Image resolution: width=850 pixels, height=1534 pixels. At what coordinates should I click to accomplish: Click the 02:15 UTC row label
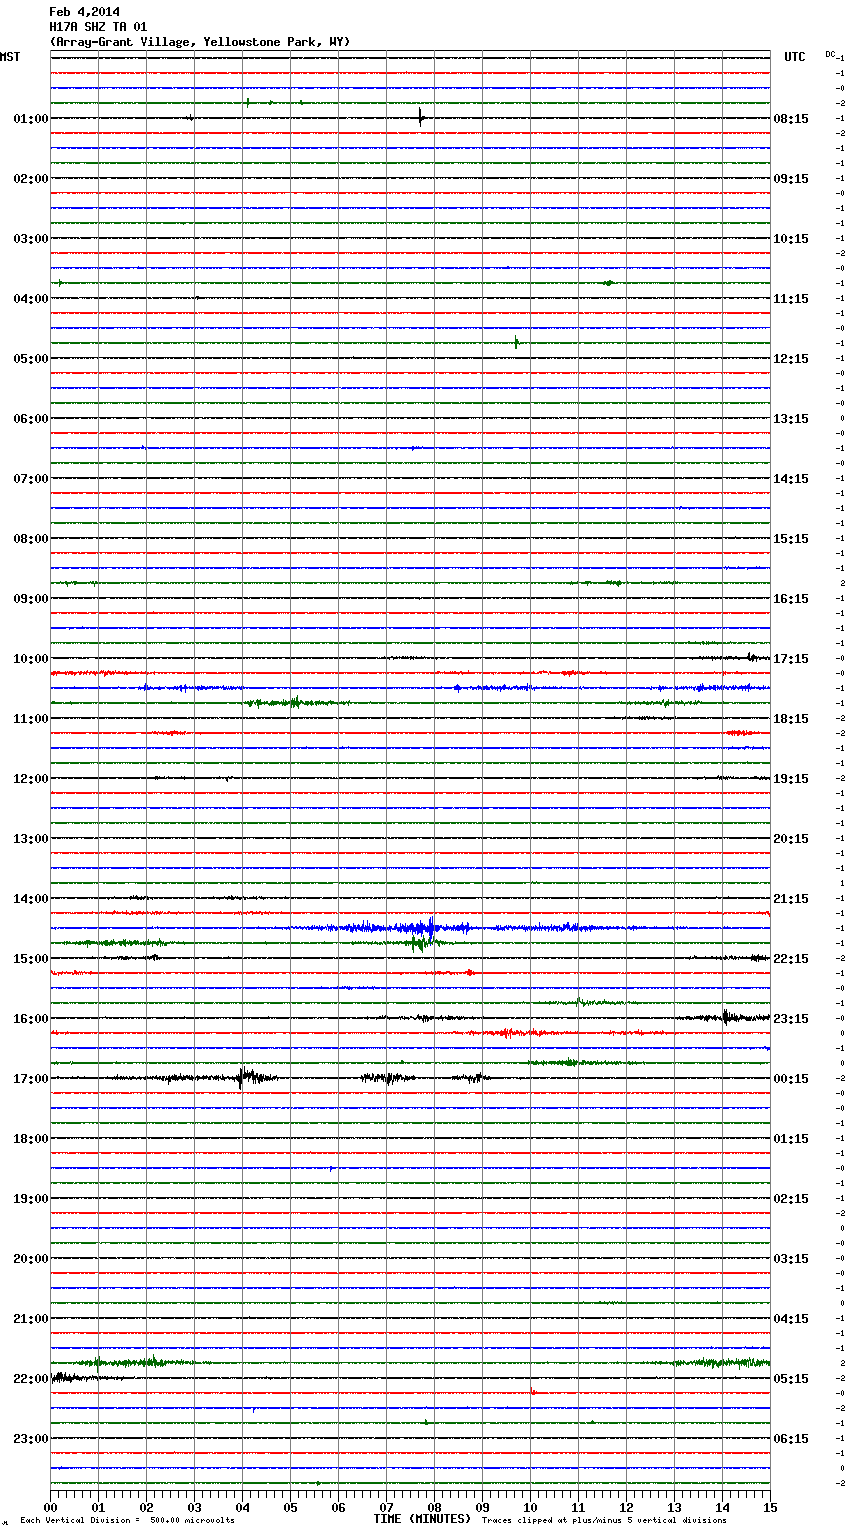pyautogui.click(x=791, y=1199)
